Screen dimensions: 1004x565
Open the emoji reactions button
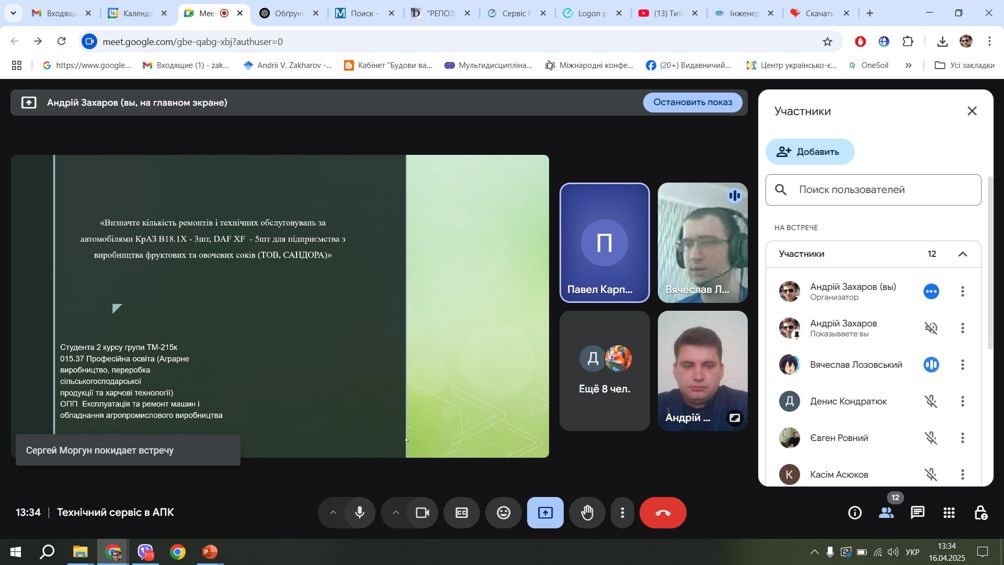(504, 513)
